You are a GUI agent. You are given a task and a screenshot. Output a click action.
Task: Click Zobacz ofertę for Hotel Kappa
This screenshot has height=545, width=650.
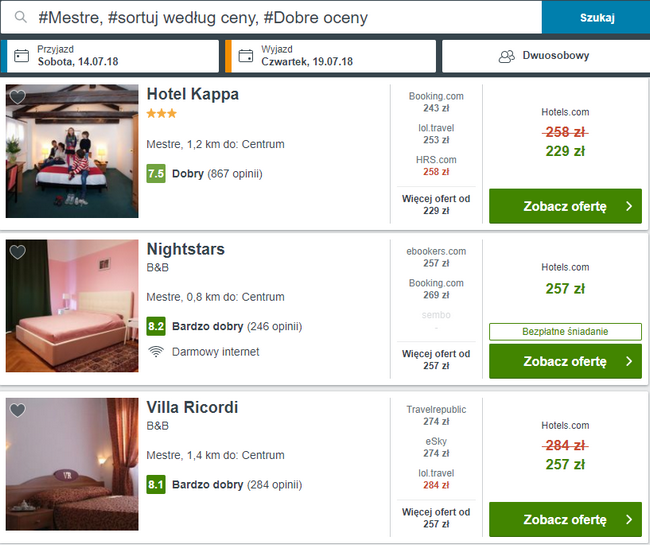click(565, 206)
